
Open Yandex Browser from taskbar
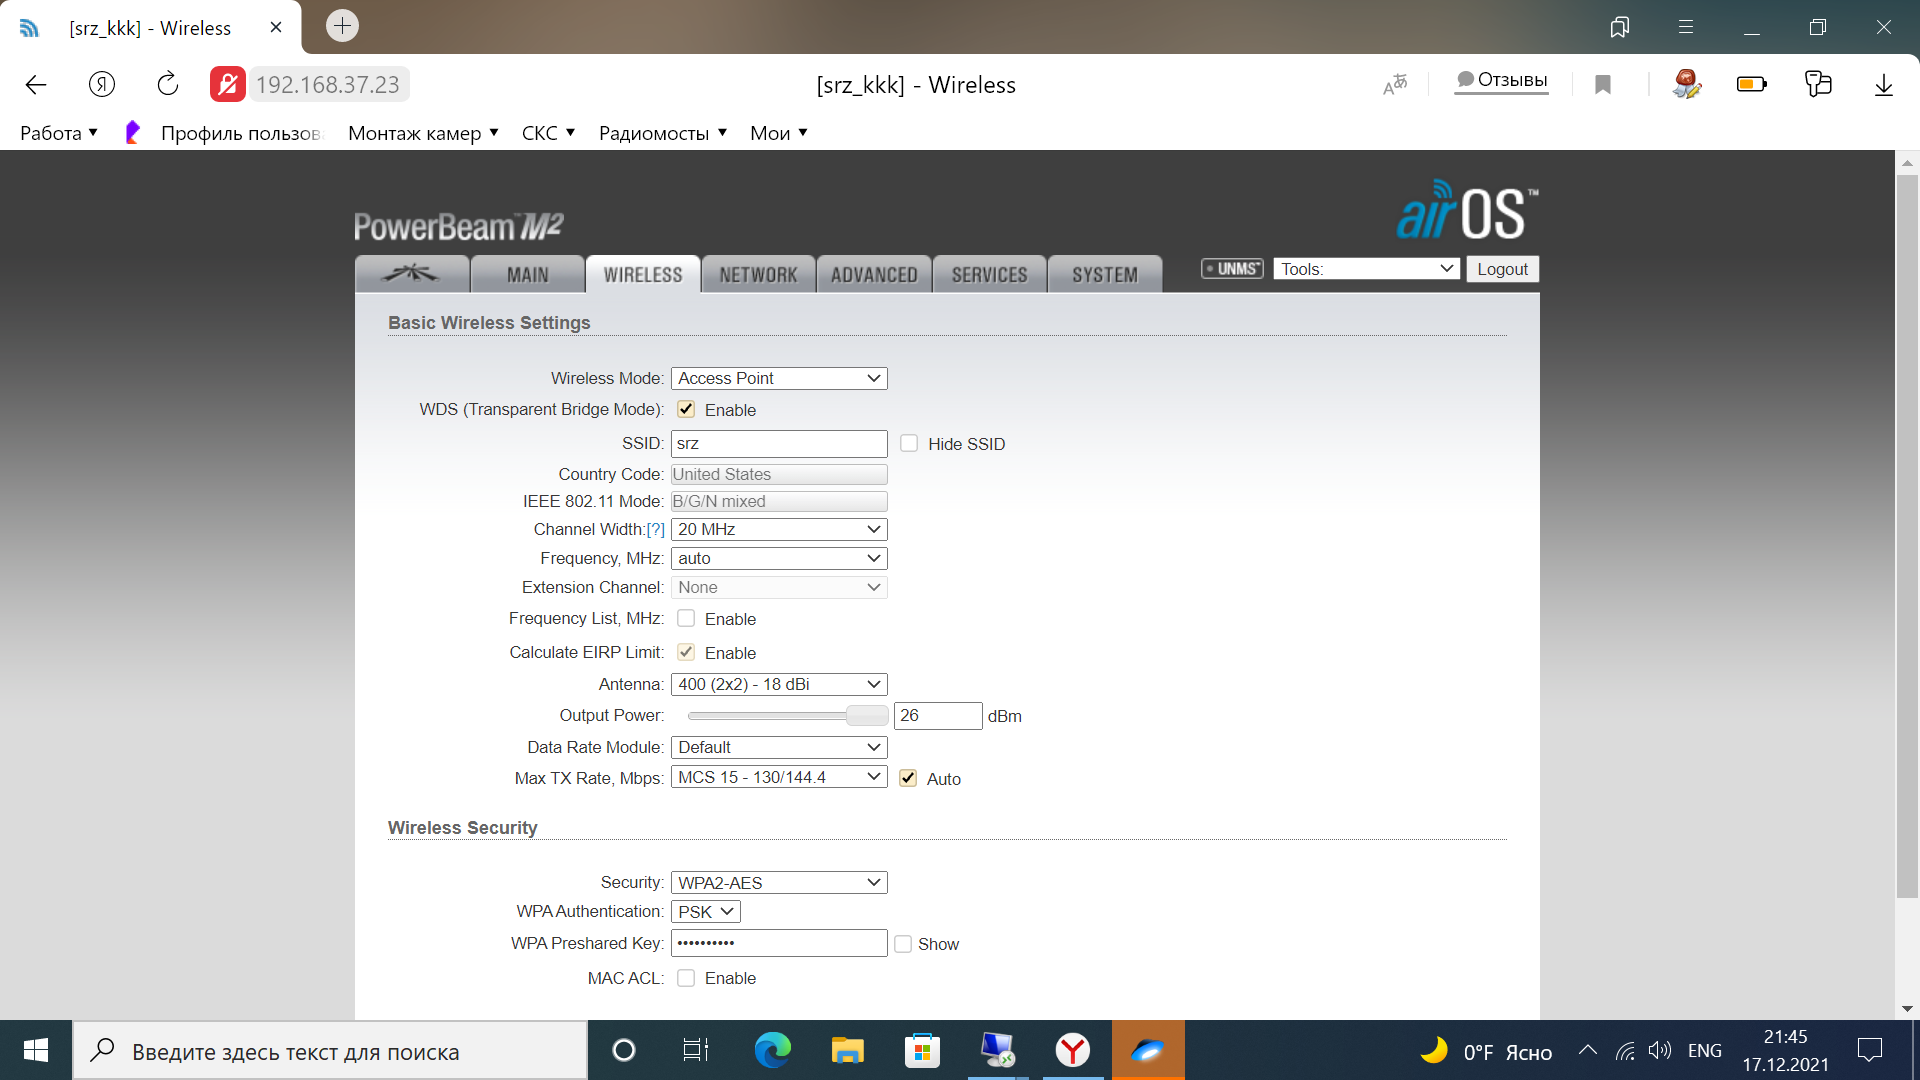pos(1073,1050)
